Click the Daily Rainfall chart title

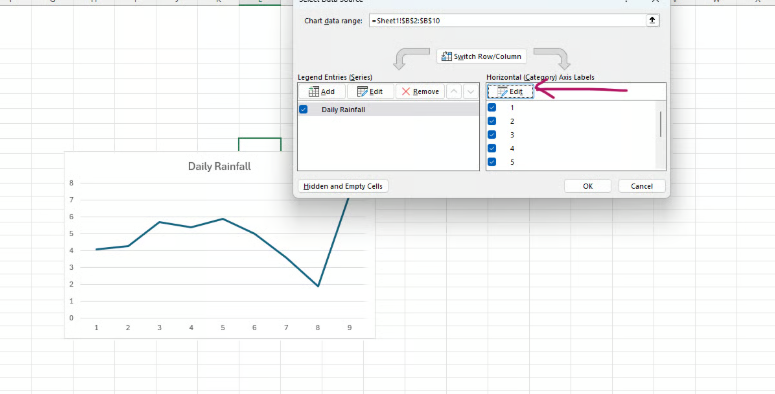coord(219,167)
